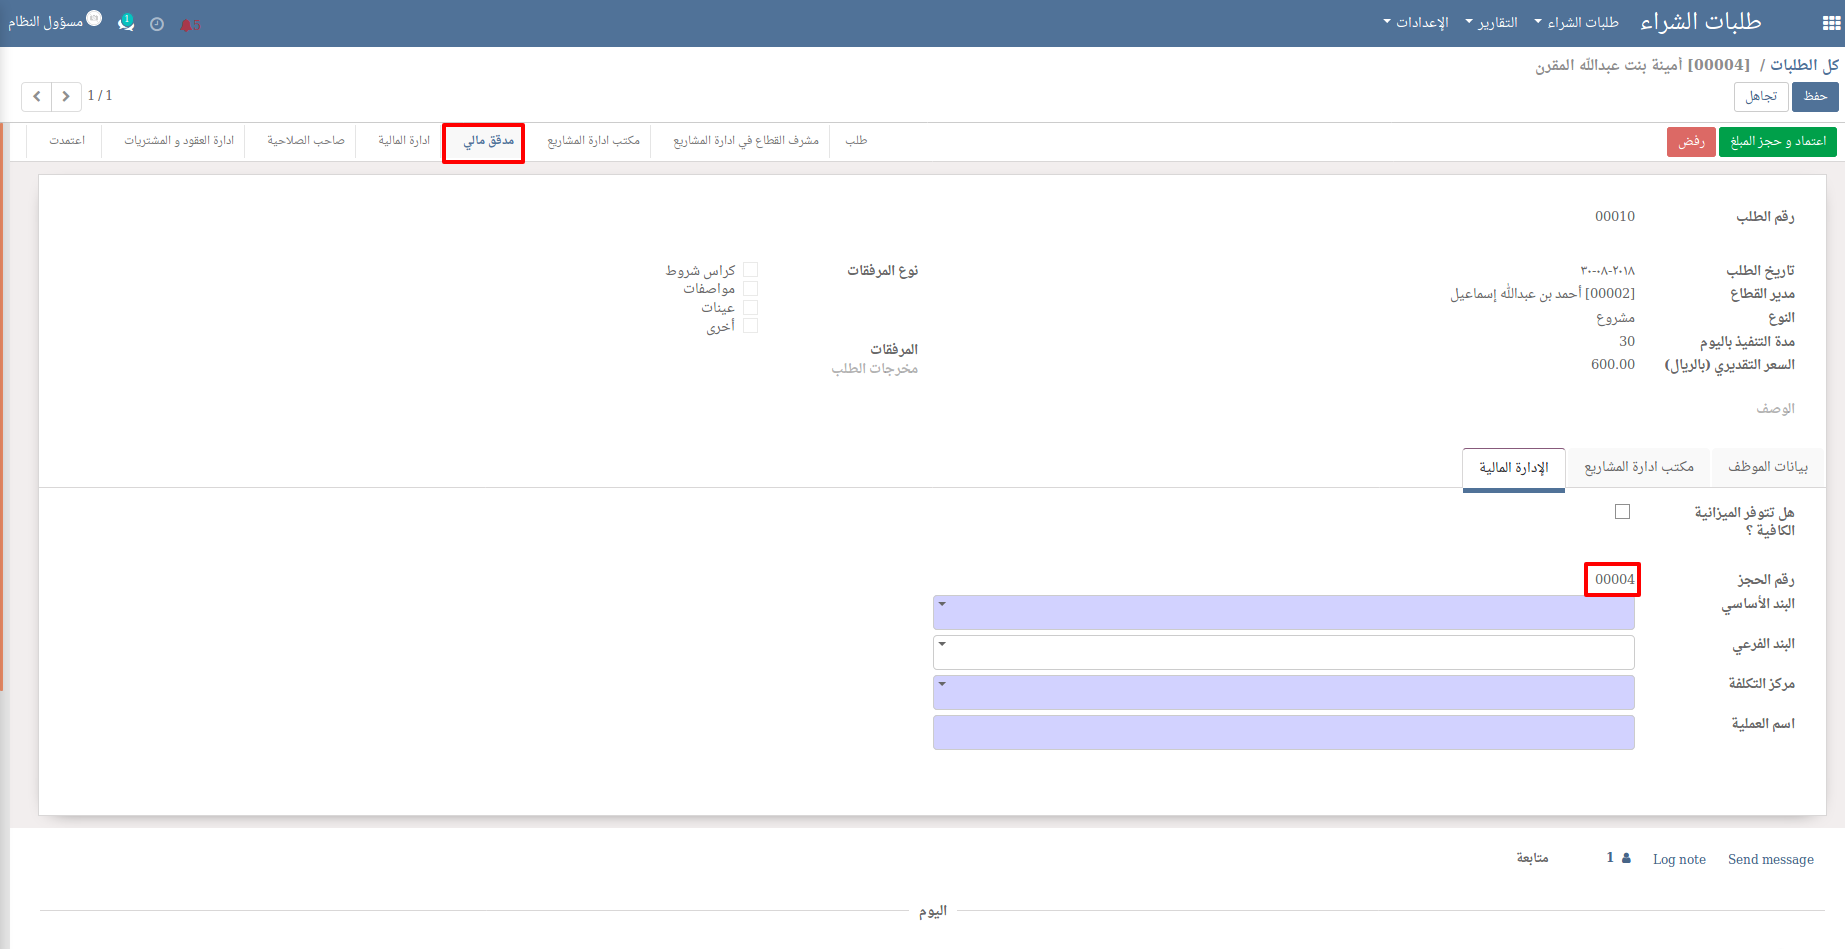
Task: Go to previous record arrow
Action: [37, 96]
